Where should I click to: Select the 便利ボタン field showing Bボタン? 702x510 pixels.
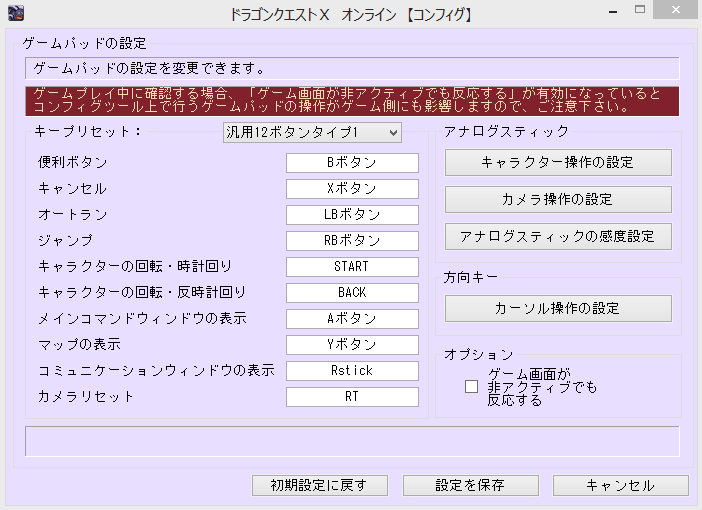352,163
